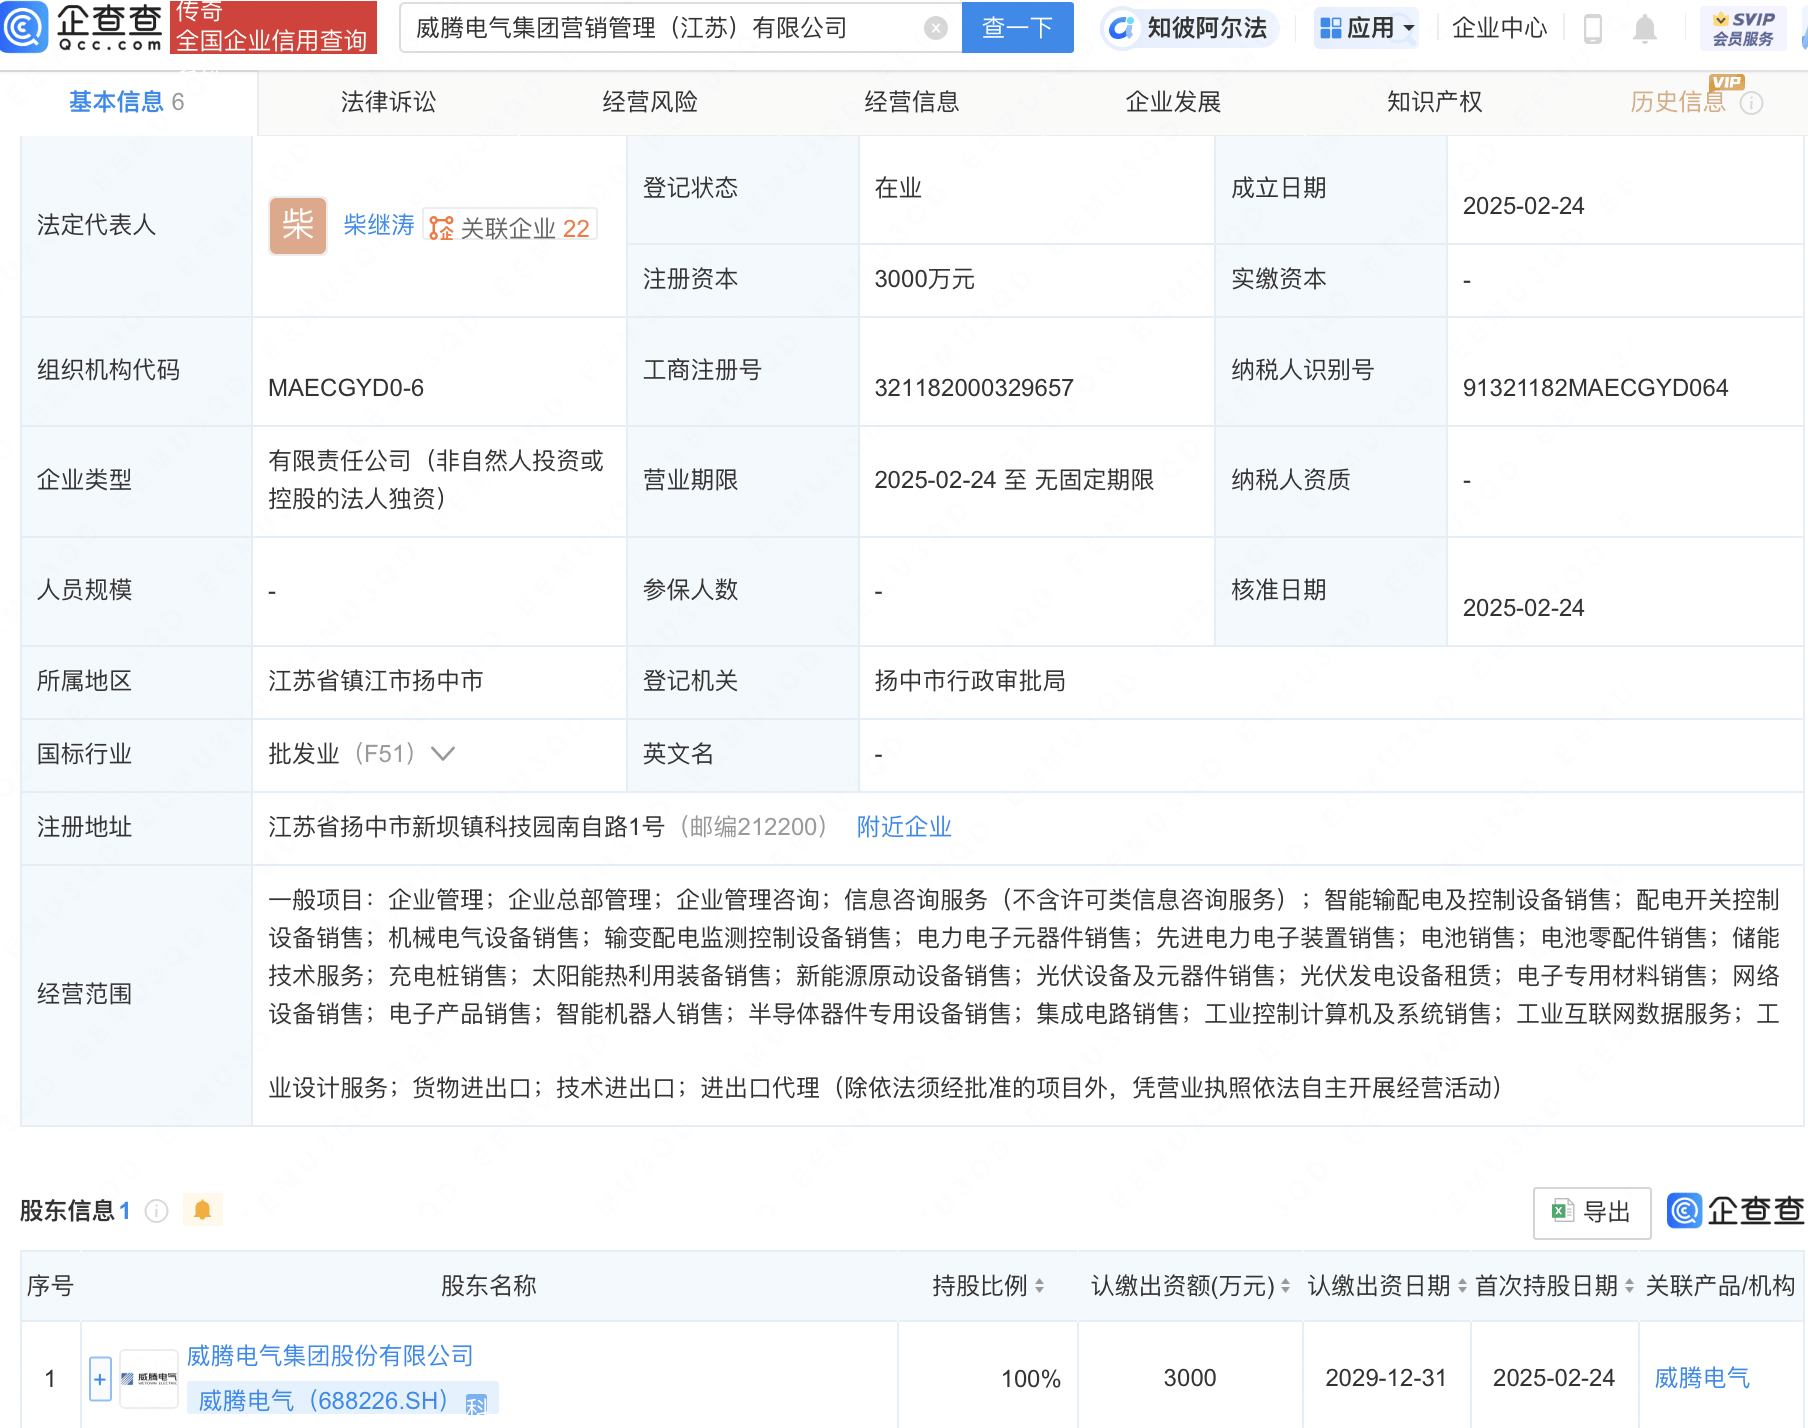Click the 全国企业信用查询 red banner
Image resolution: width=1808 pixels, height=1428 pixels.
point(273,28)
